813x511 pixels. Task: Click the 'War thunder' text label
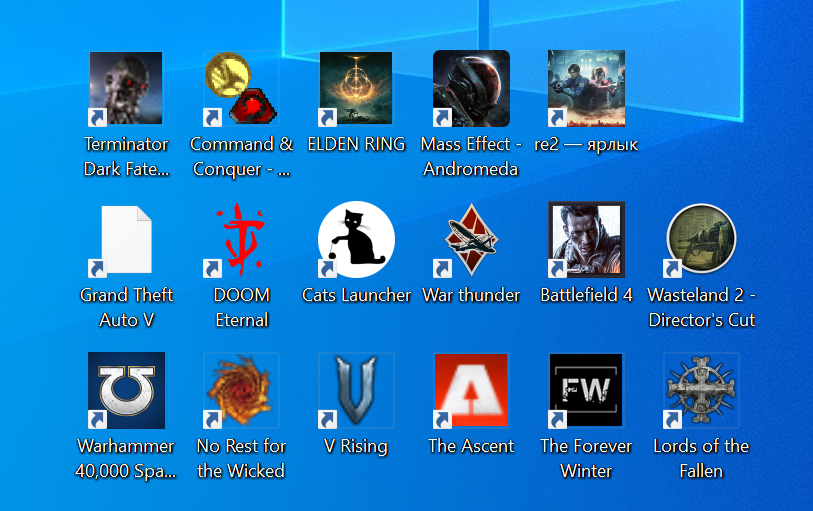pyautogui.click(x=471, y=295)
